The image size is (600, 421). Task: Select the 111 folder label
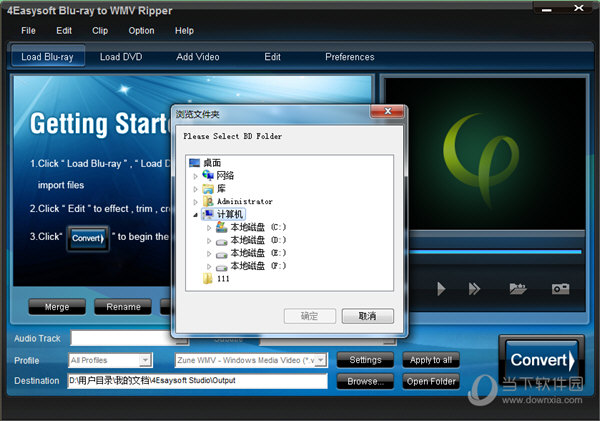click(223, 279)
